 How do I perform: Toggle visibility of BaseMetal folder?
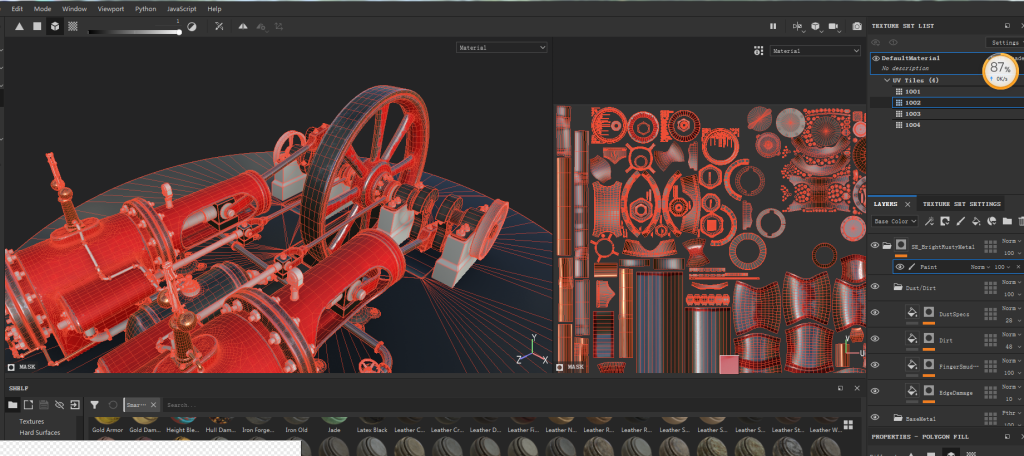(875, 417)
